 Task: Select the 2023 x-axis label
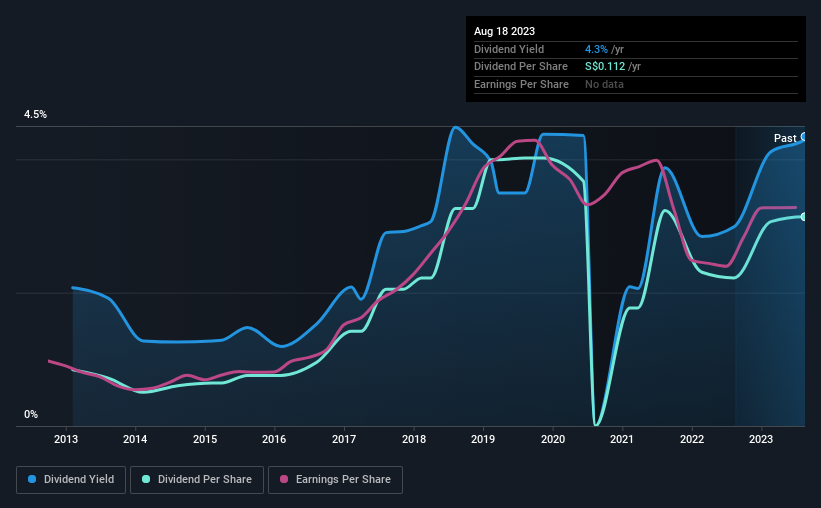click(x=761, y=438)
